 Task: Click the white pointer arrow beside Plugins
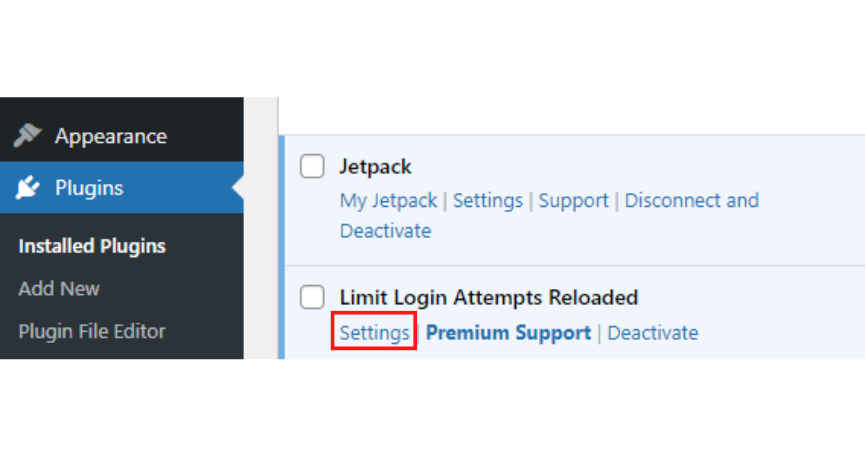click(238, 187)
